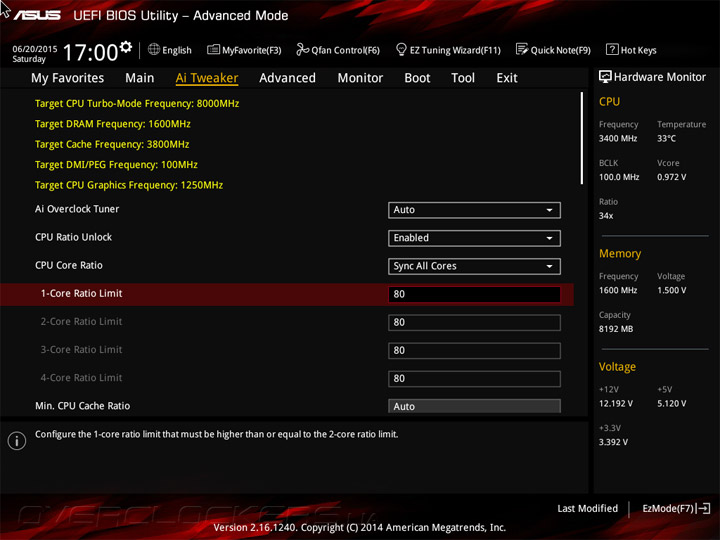Viewport: 720px width, 540px height.
Task: Click the globe language icon
Action: click(154, 49)
